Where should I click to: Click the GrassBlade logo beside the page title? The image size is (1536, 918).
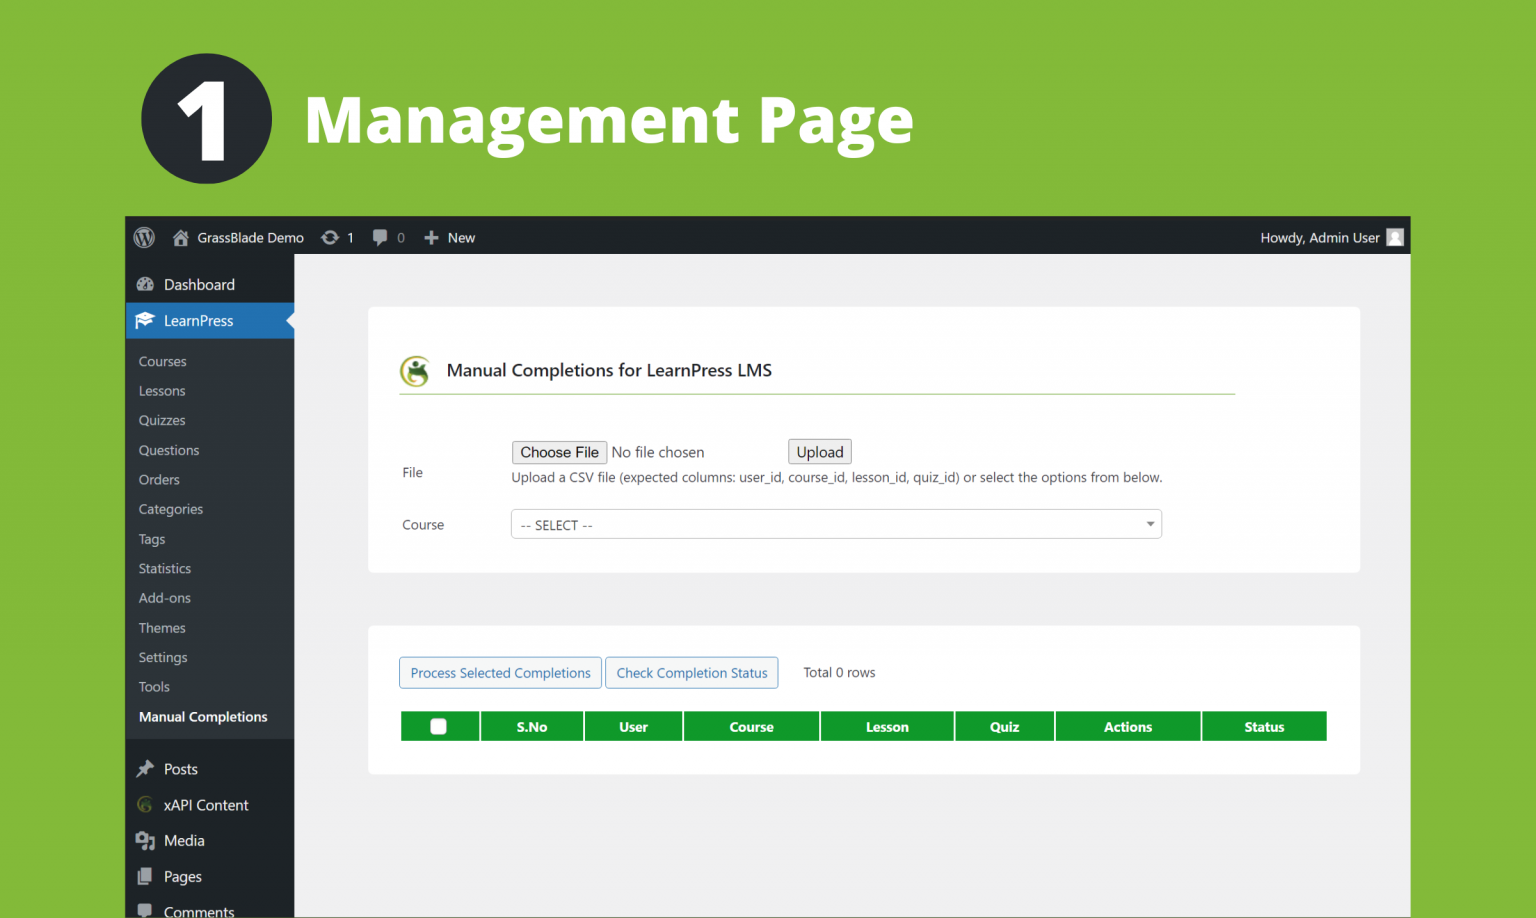click(x=416, y=371)
